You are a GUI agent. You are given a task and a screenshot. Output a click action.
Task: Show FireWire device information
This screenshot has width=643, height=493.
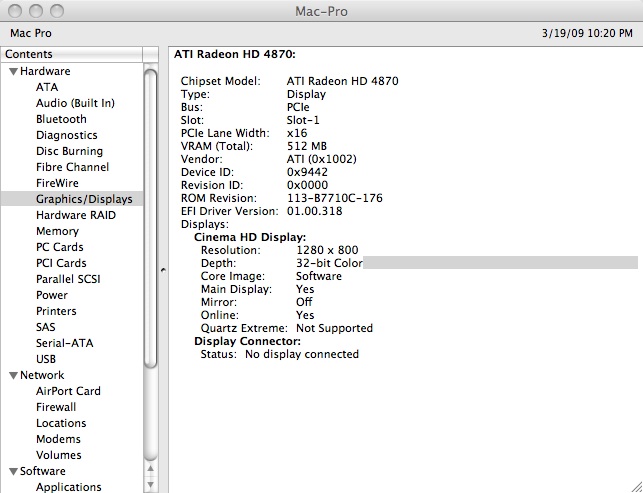pos(57,183)
